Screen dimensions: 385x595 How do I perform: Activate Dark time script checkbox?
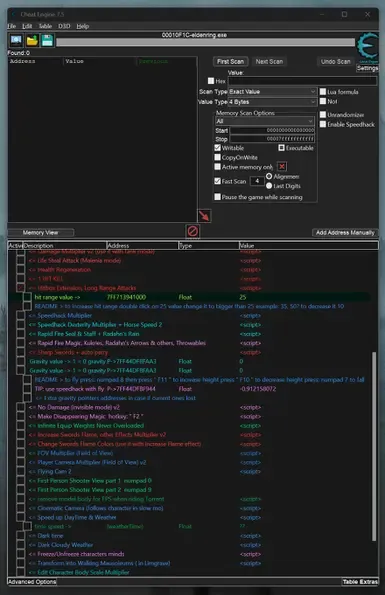[20, 535]
